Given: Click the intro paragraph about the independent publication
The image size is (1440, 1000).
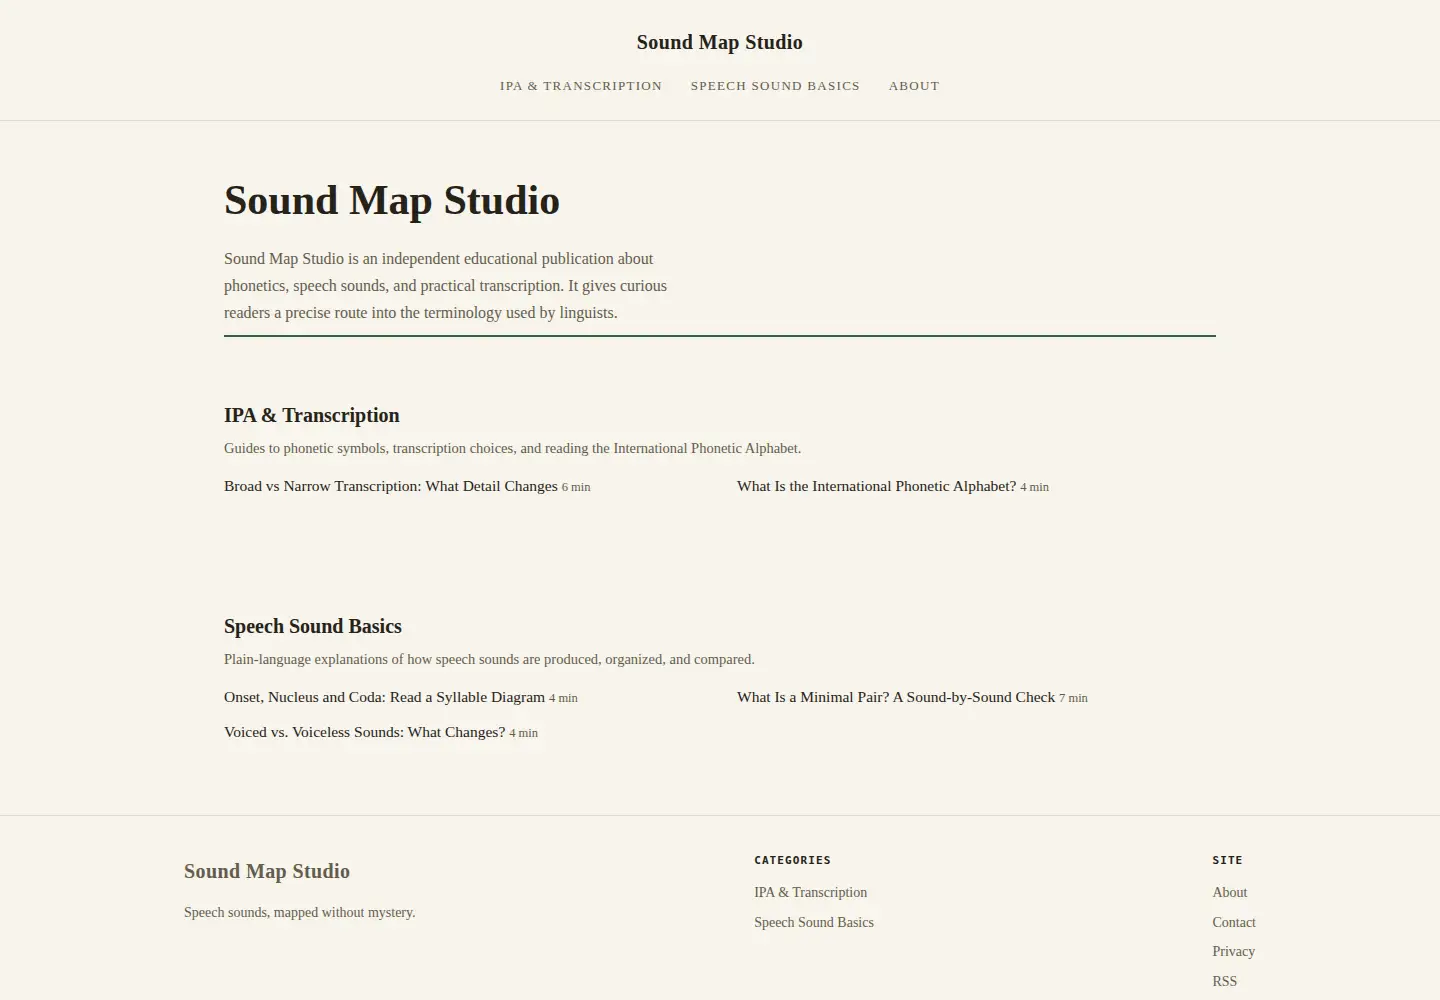Looking at the screenshot, I should pyautogui.click(x=446, y=285).
